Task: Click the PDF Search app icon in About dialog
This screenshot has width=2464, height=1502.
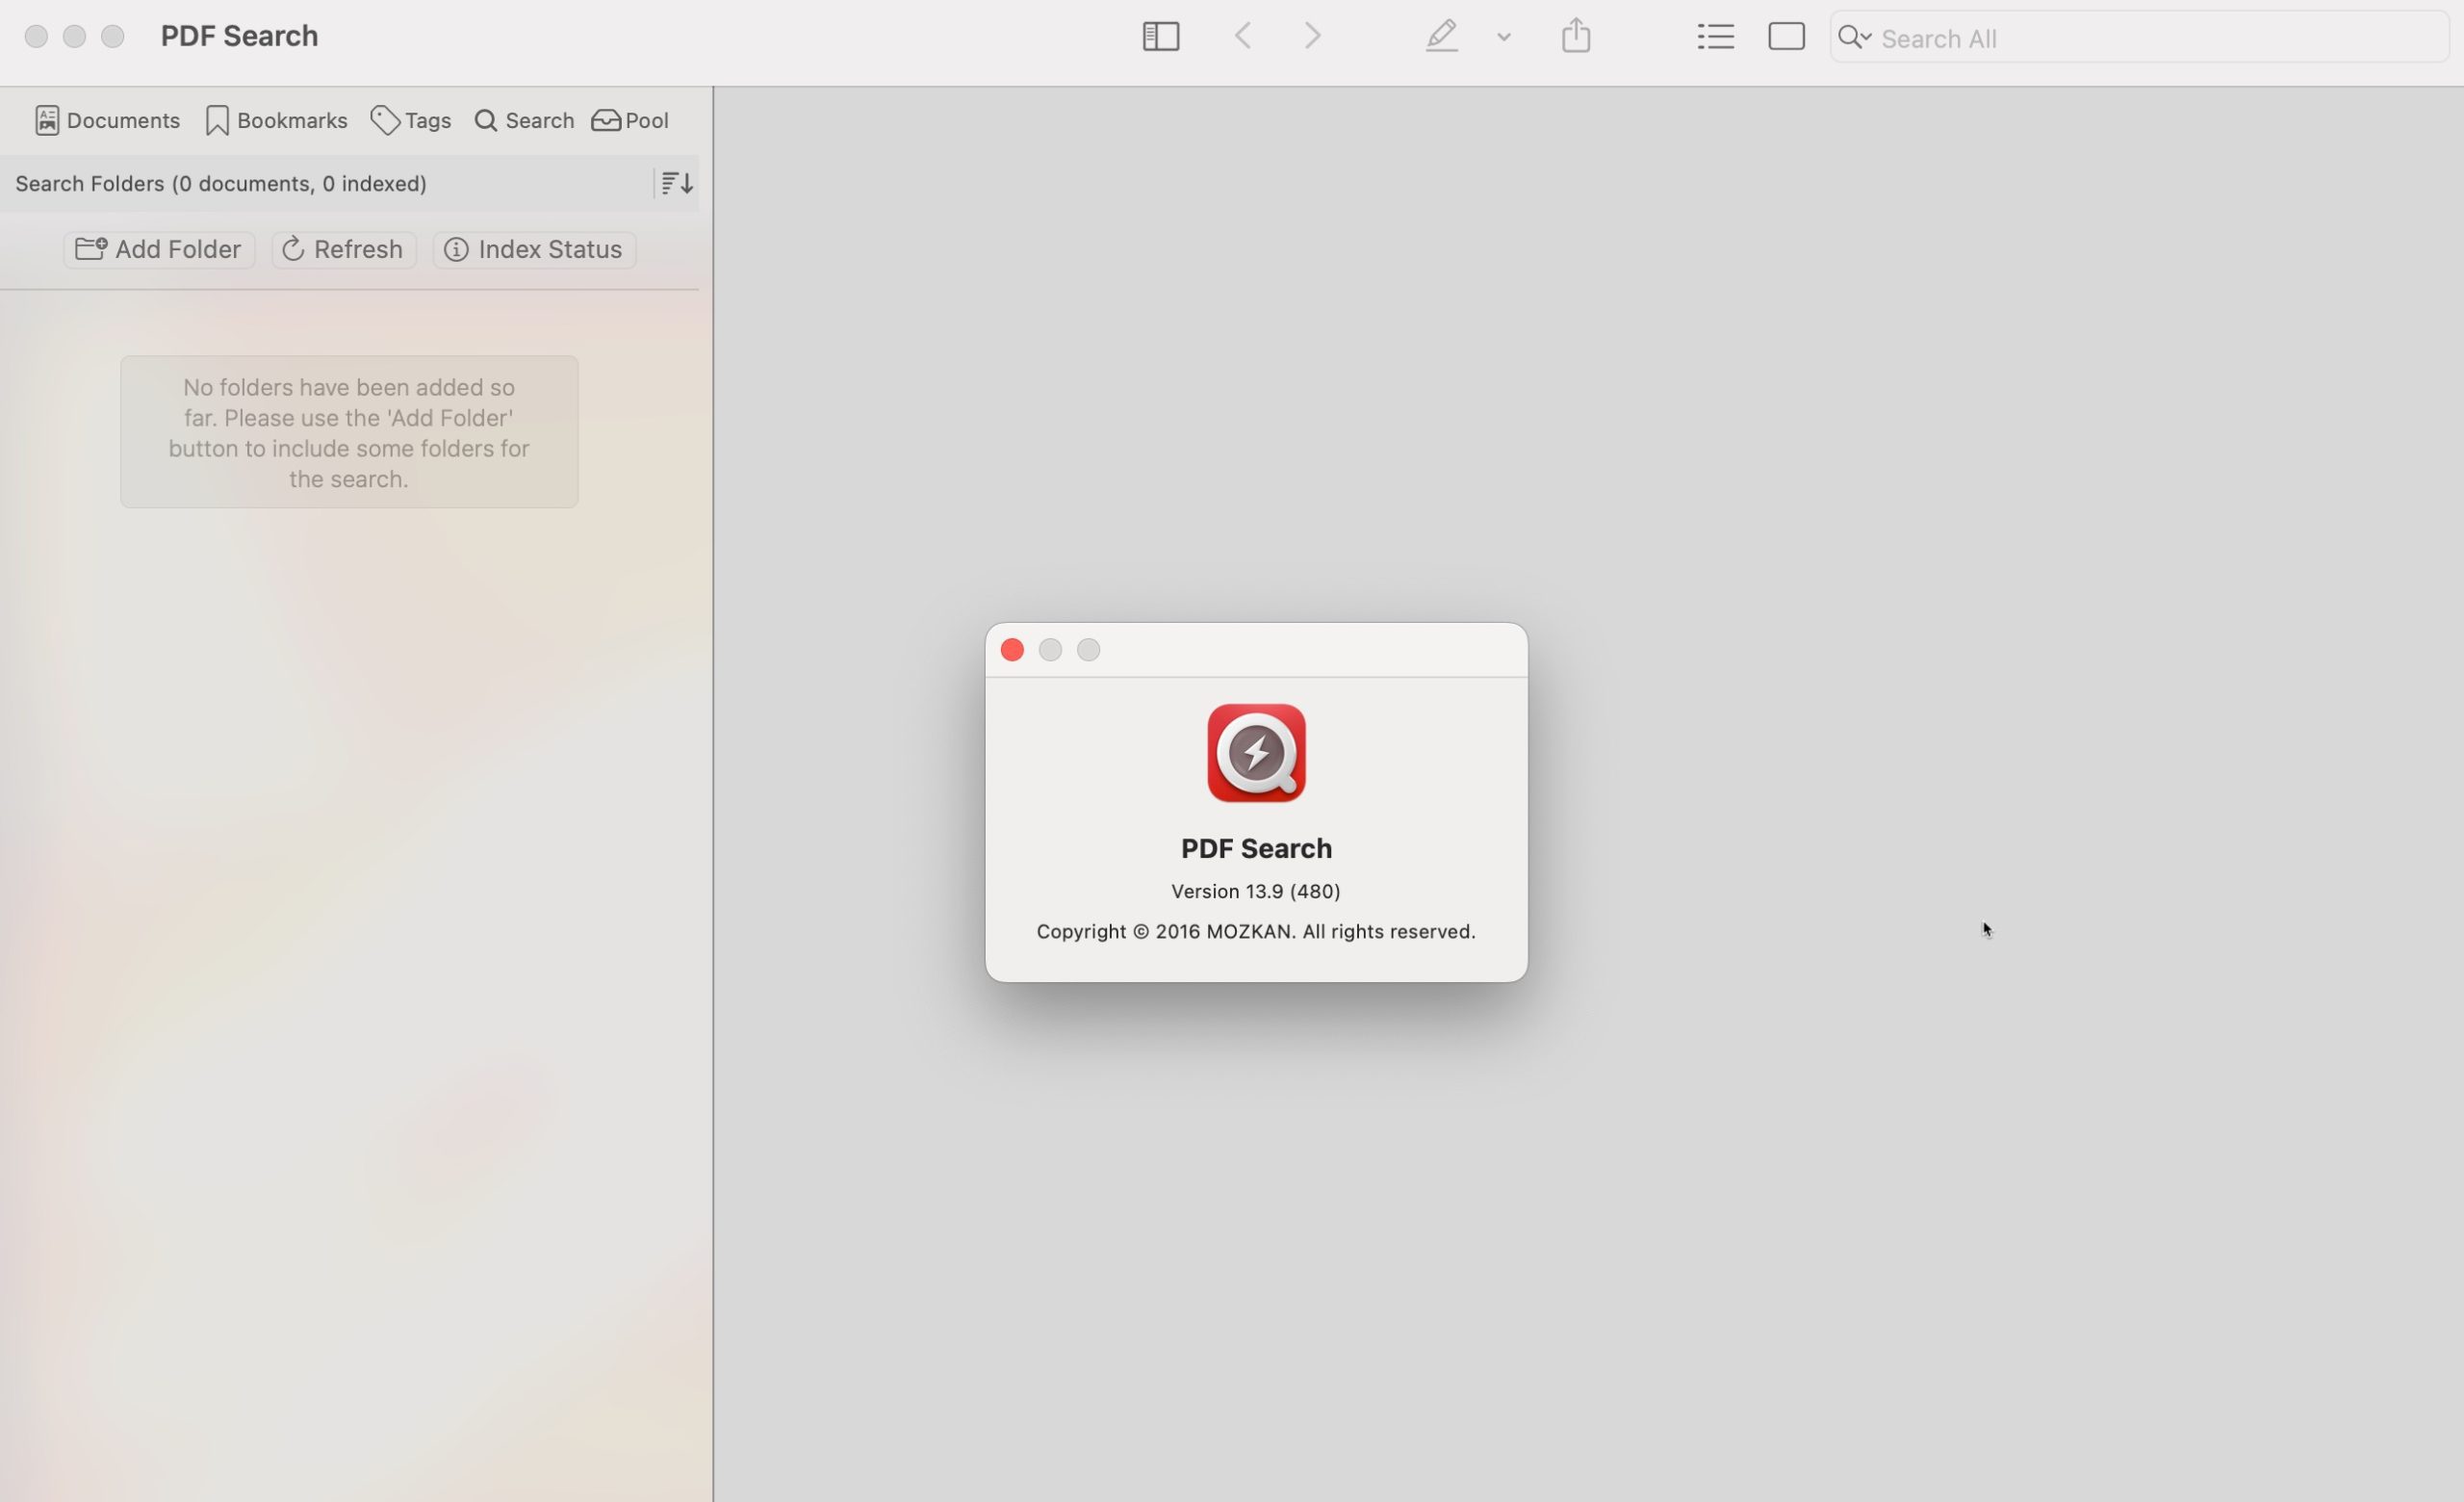Action: (1256, 753)
